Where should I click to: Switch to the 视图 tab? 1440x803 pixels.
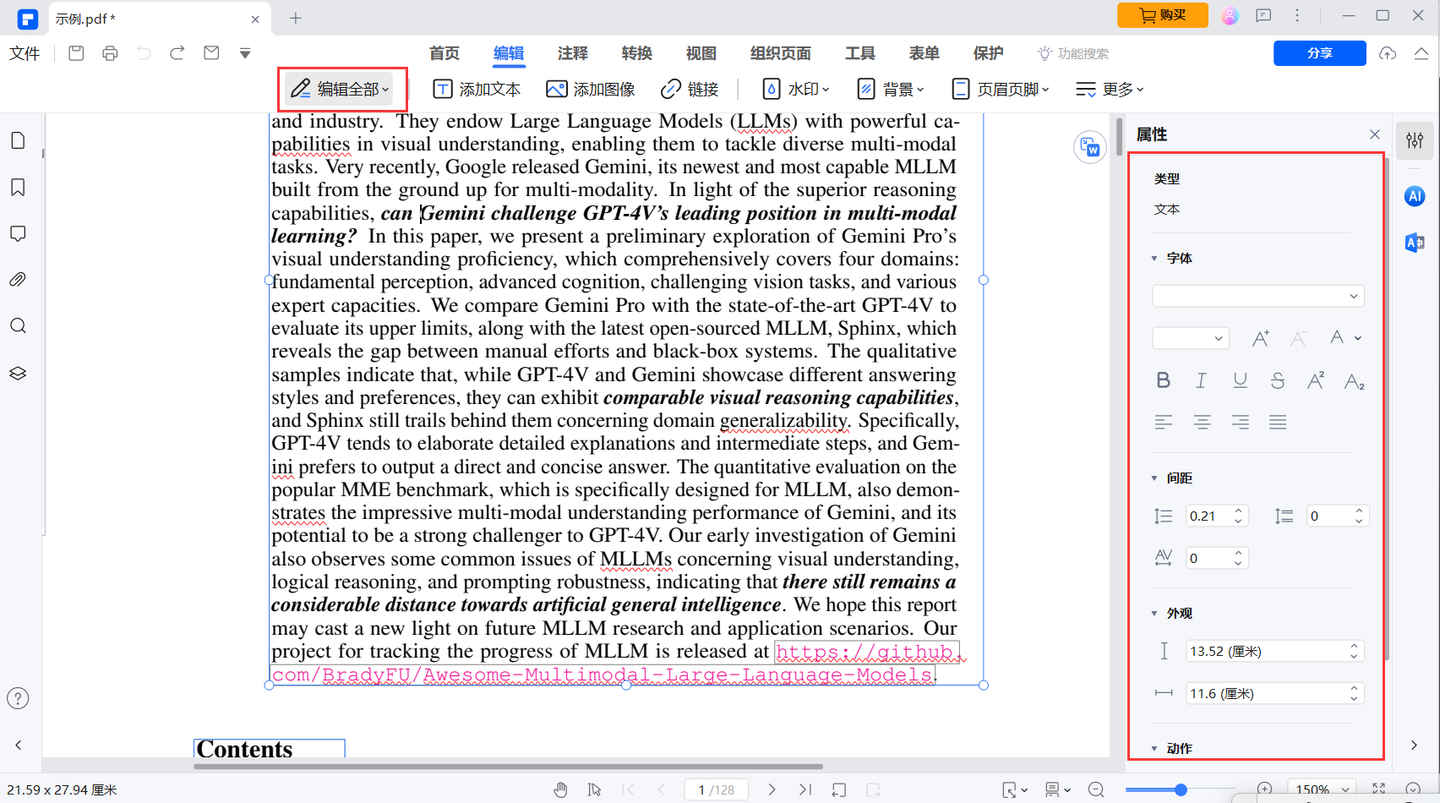[701, 53]
